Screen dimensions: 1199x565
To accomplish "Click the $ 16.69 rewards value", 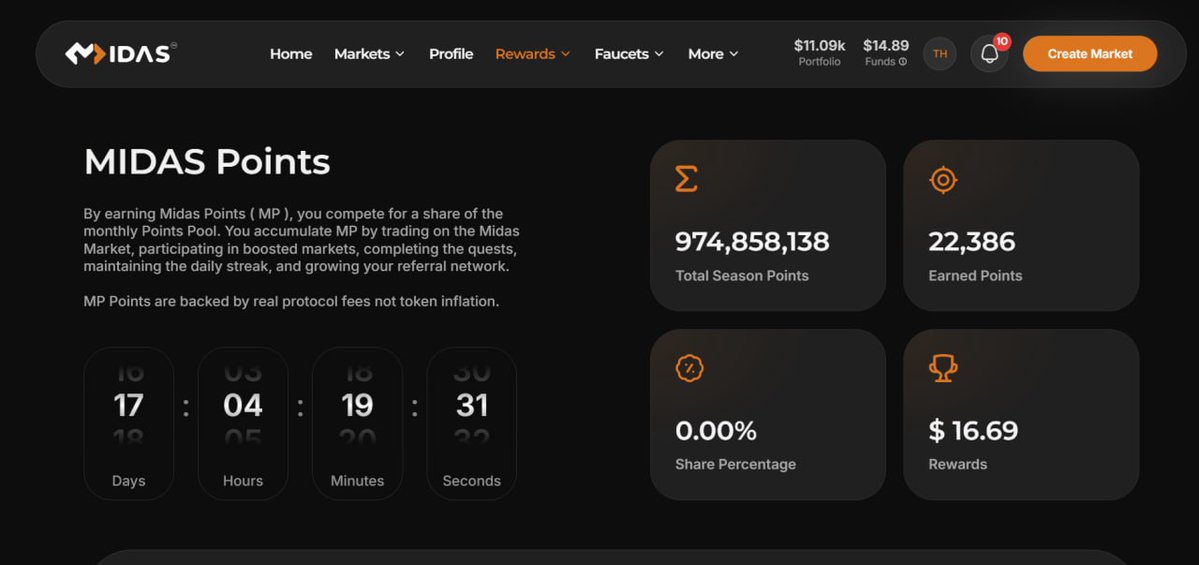I will [x=973, y=430].
